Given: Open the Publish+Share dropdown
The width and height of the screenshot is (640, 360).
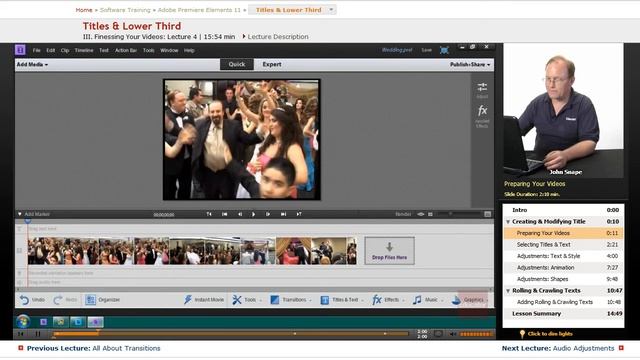Looking at the screenshot, I should point(470,64).
